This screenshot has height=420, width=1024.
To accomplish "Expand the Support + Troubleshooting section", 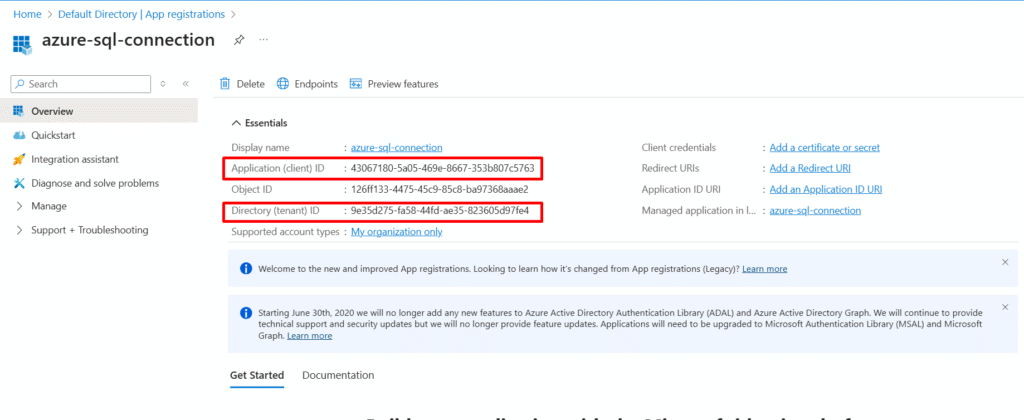I will [x=18, y=230].
